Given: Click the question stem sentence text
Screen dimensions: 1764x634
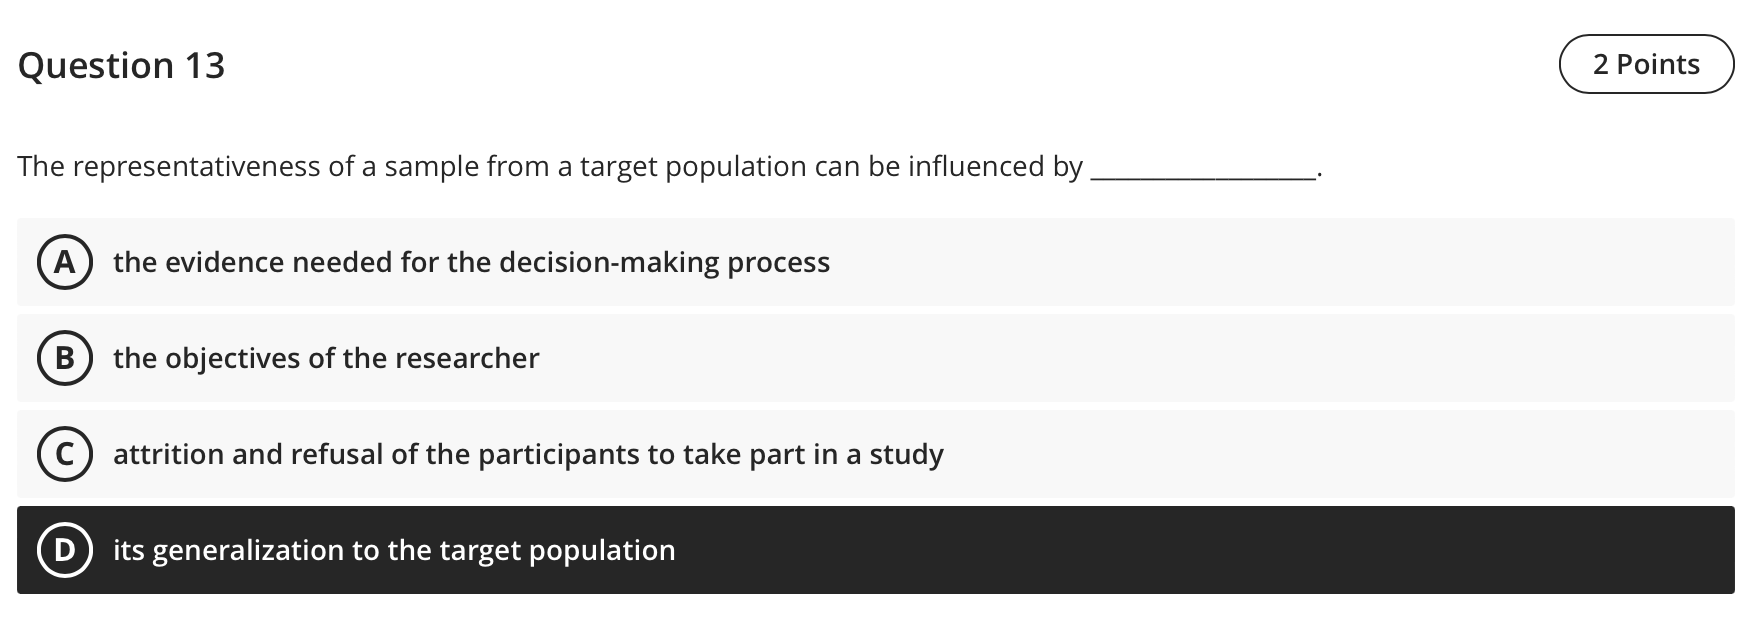Looking at the screenshot, I should [x=548, y=166].
